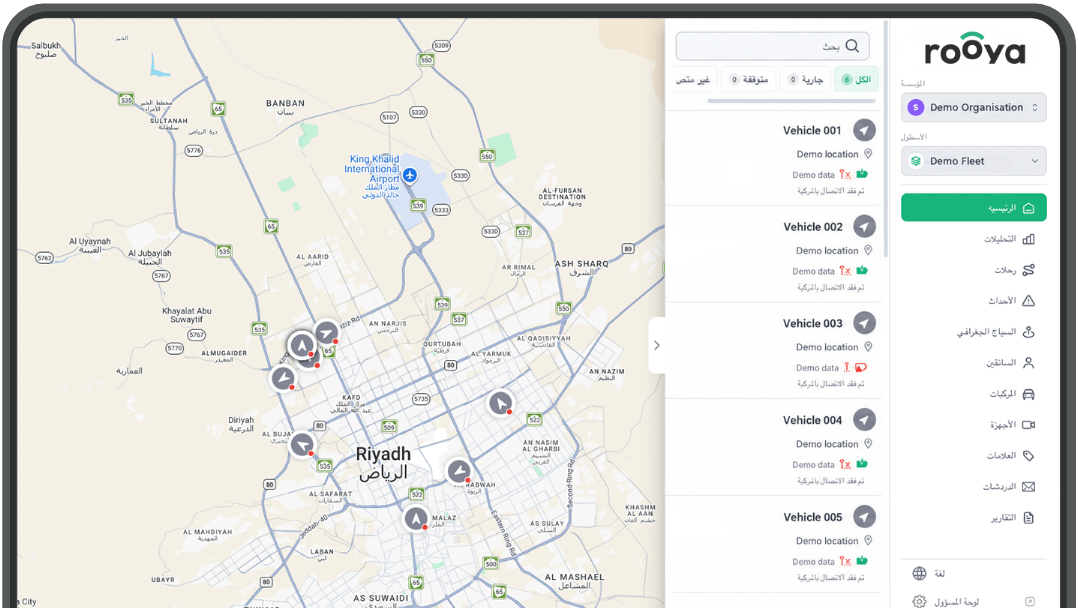The height and width of the screenshot is (608, 1078).
Task: Collapse the vehicle list panel with the chevron
Action: pos(657,345)
